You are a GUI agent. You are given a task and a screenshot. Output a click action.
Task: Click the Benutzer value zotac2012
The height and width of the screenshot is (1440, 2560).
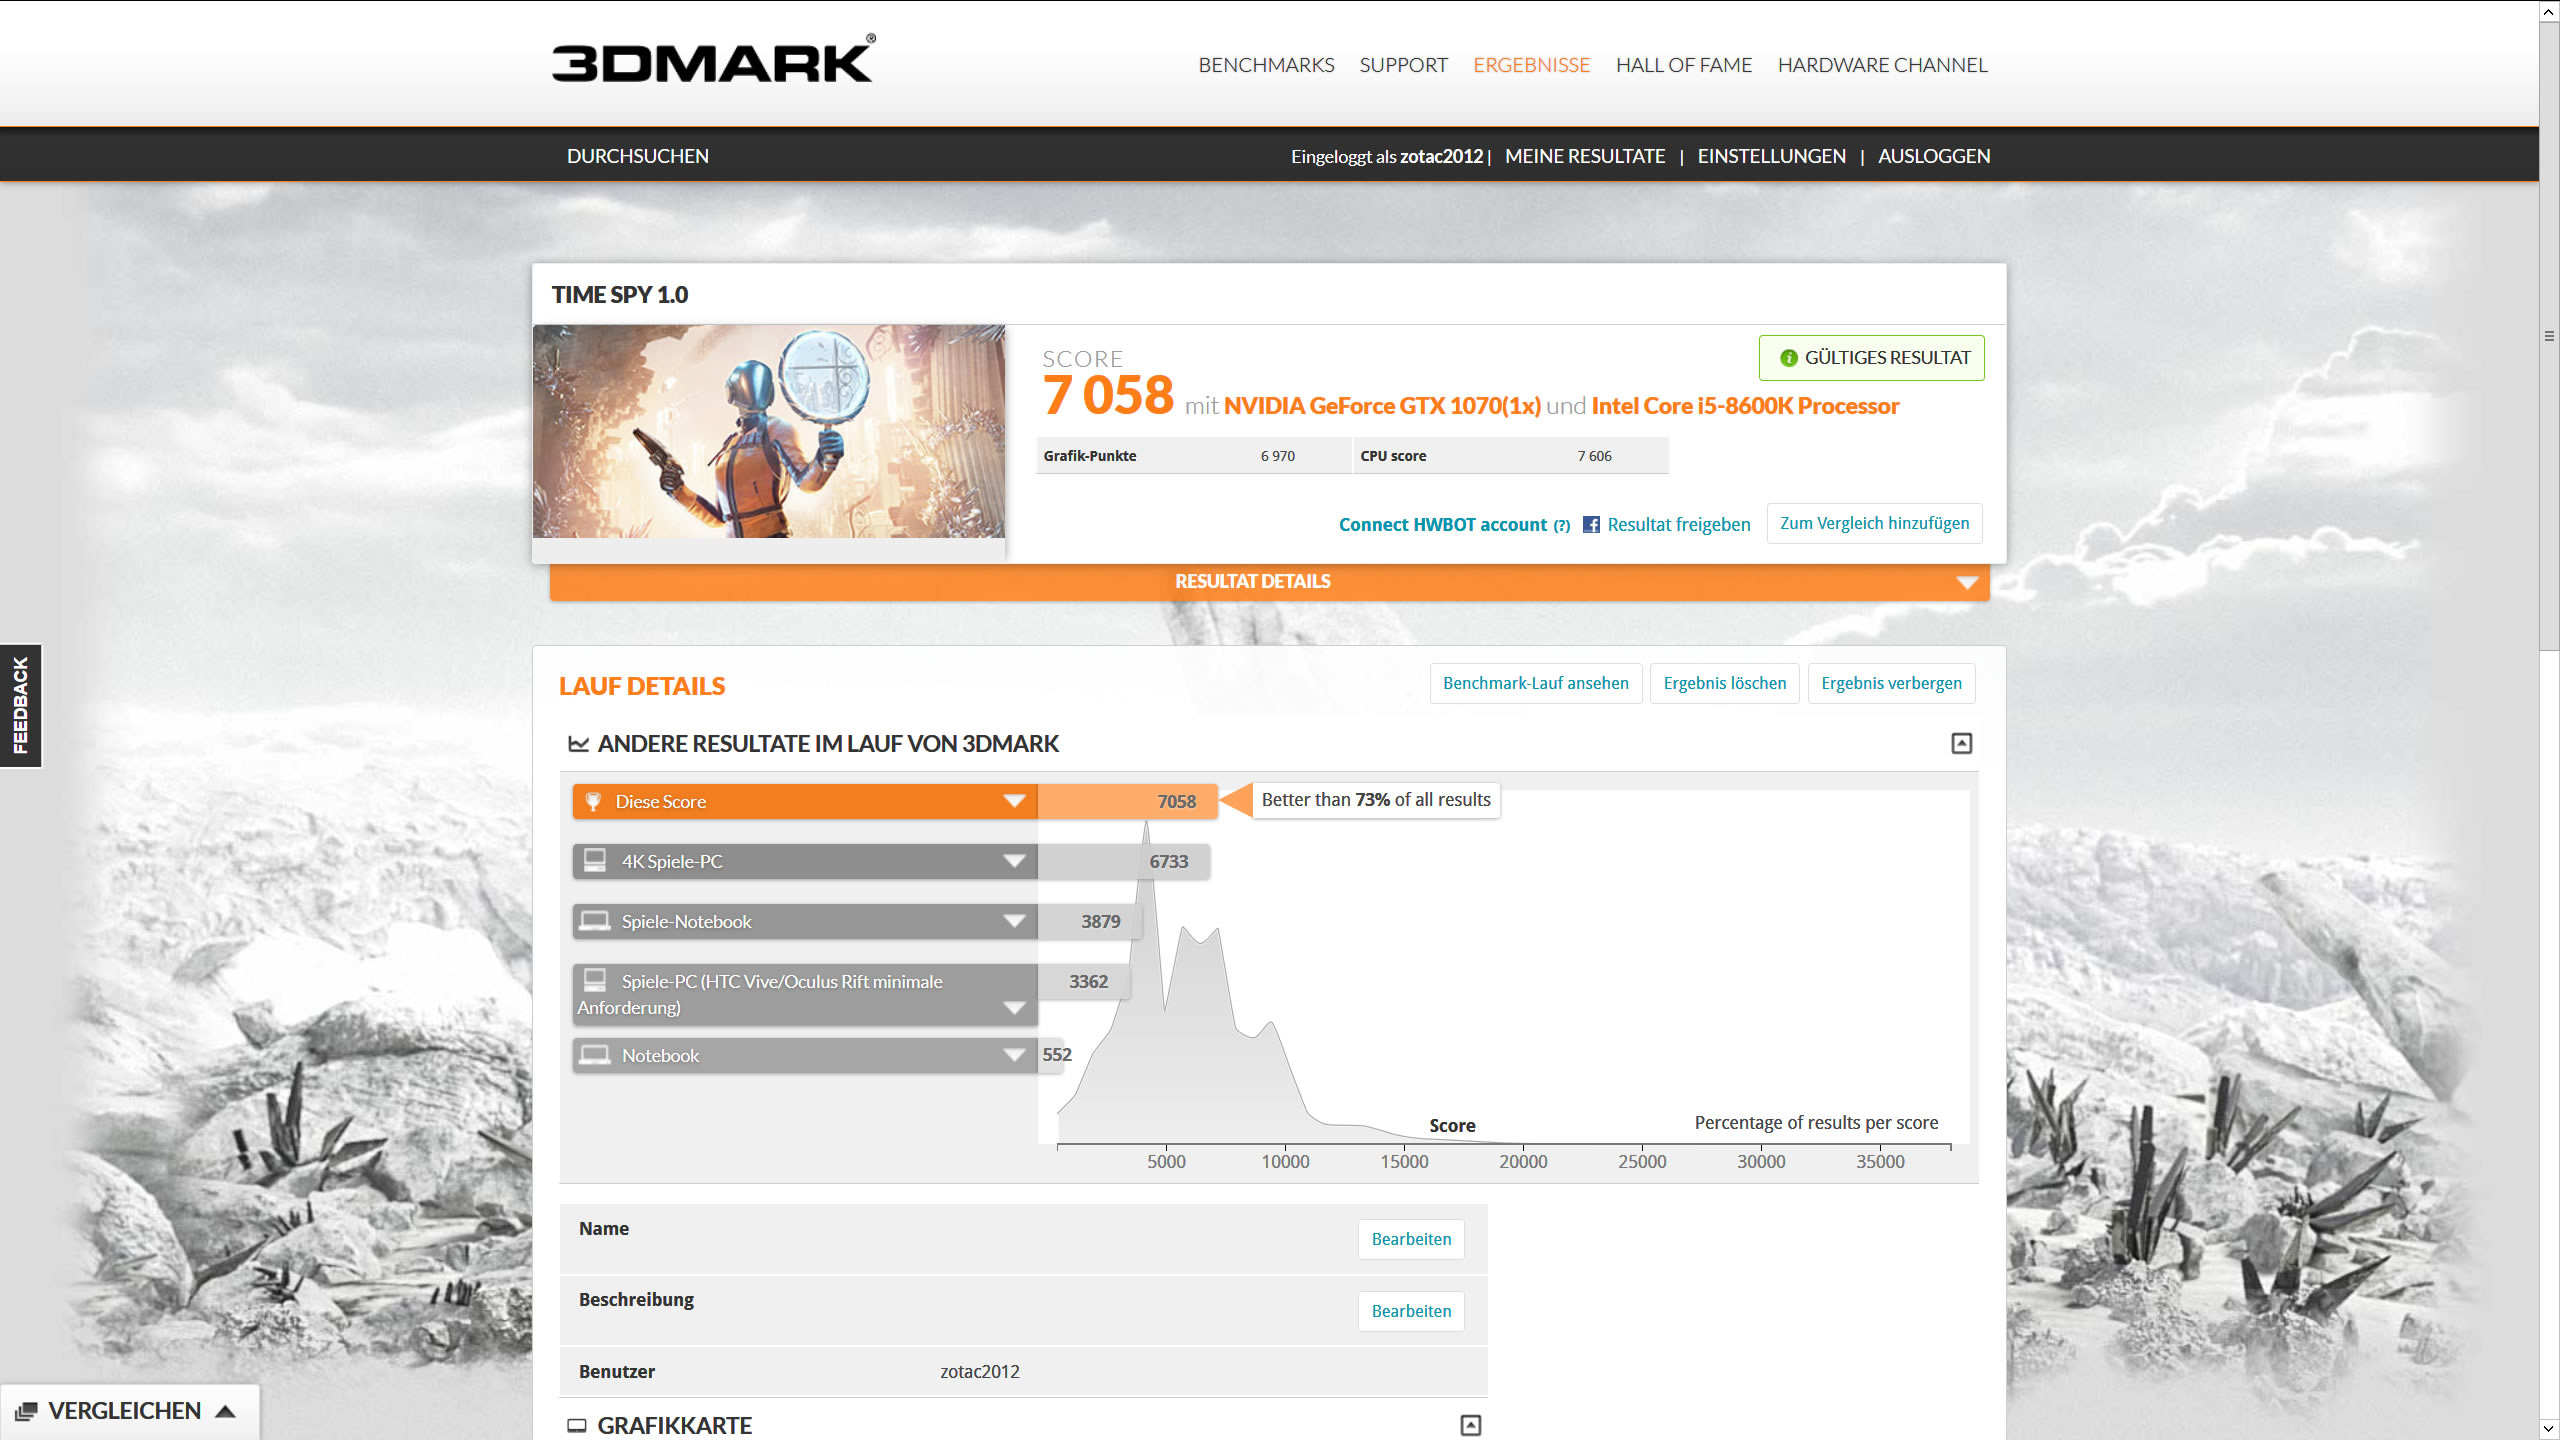tap(980, 1371)
